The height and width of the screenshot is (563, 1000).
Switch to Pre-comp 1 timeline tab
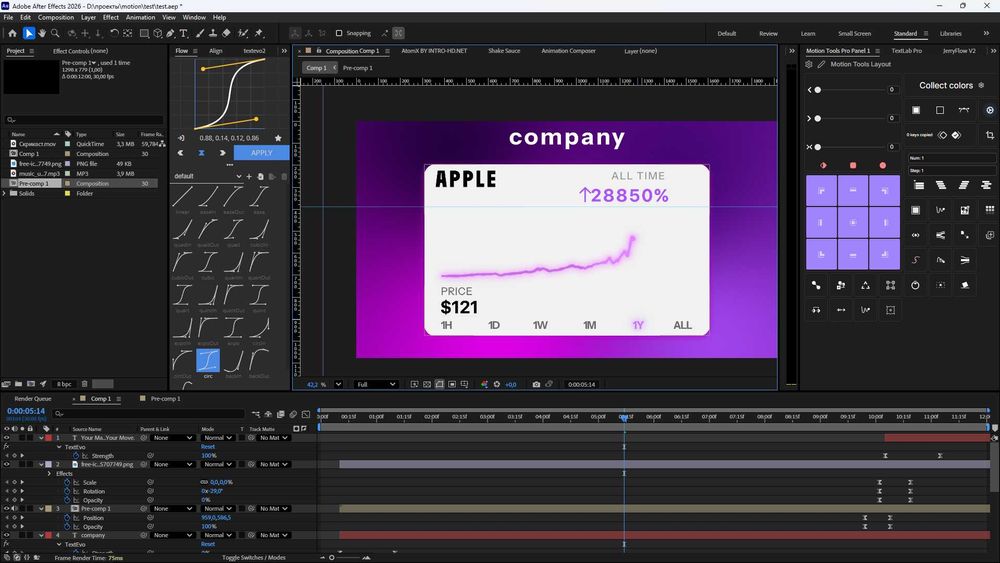click(165, 398)
